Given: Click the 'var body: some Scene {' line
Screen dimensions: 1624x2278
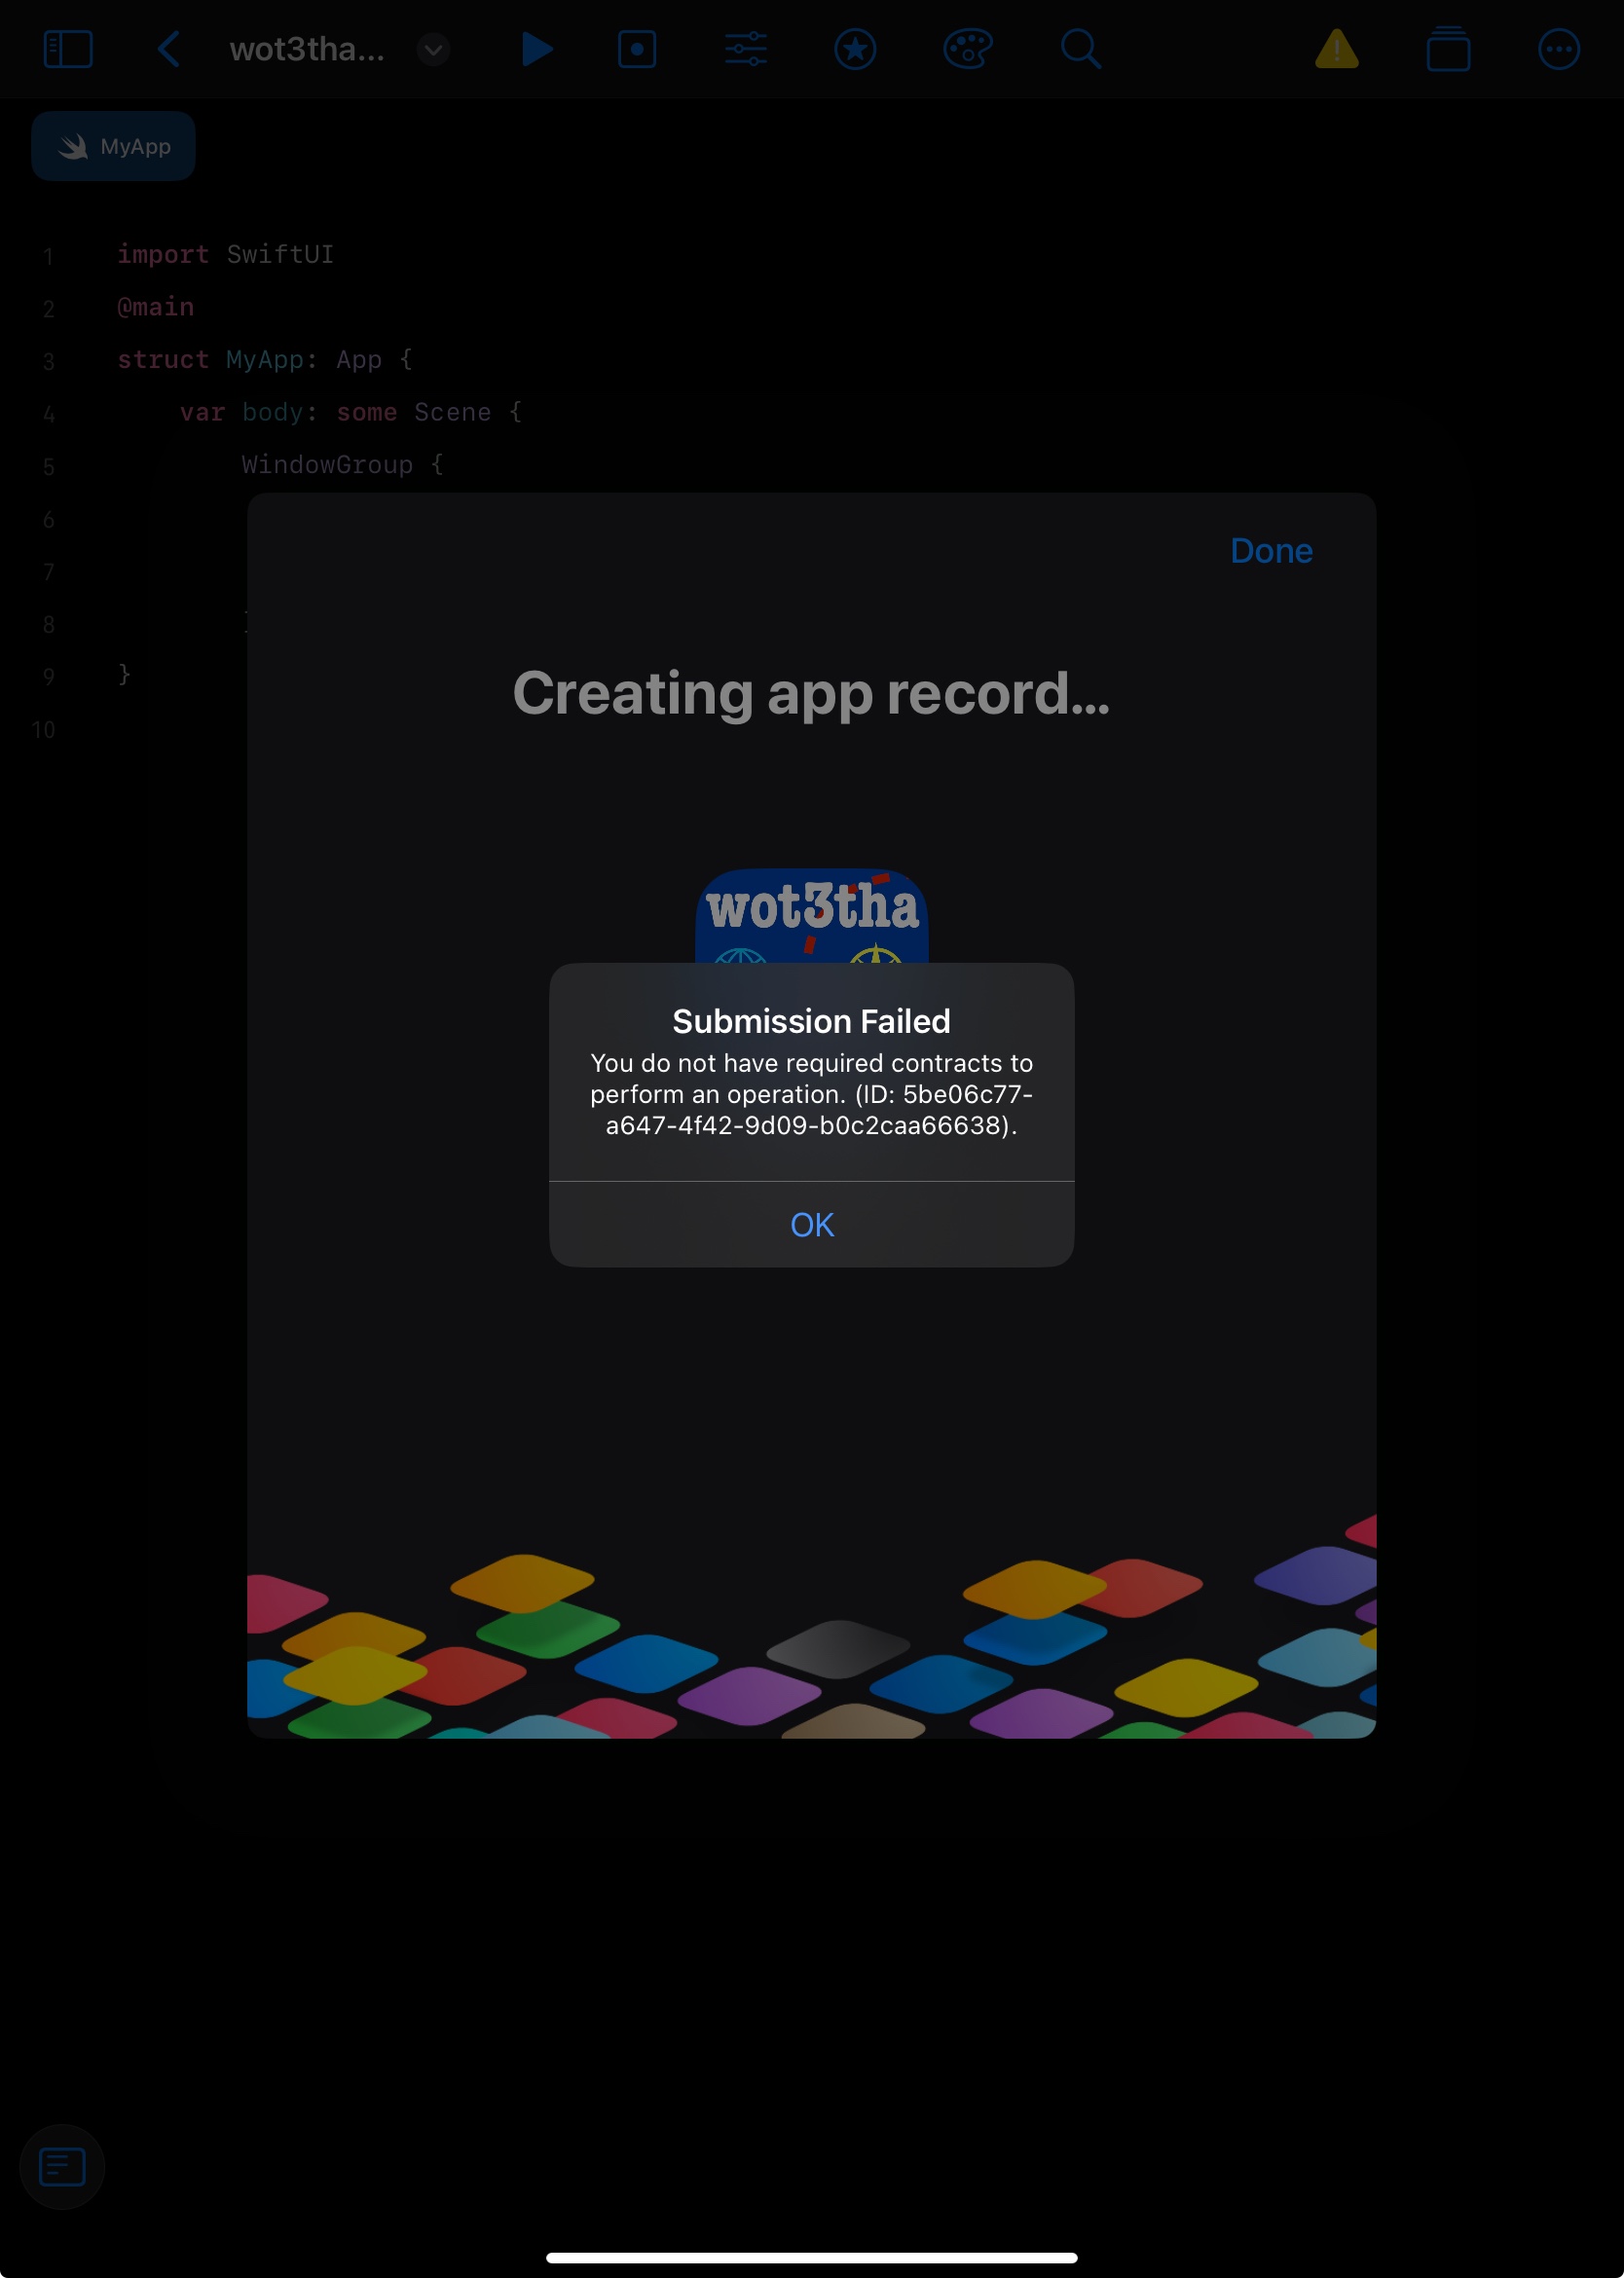Looking at the screenshot, I should (351, 412).
